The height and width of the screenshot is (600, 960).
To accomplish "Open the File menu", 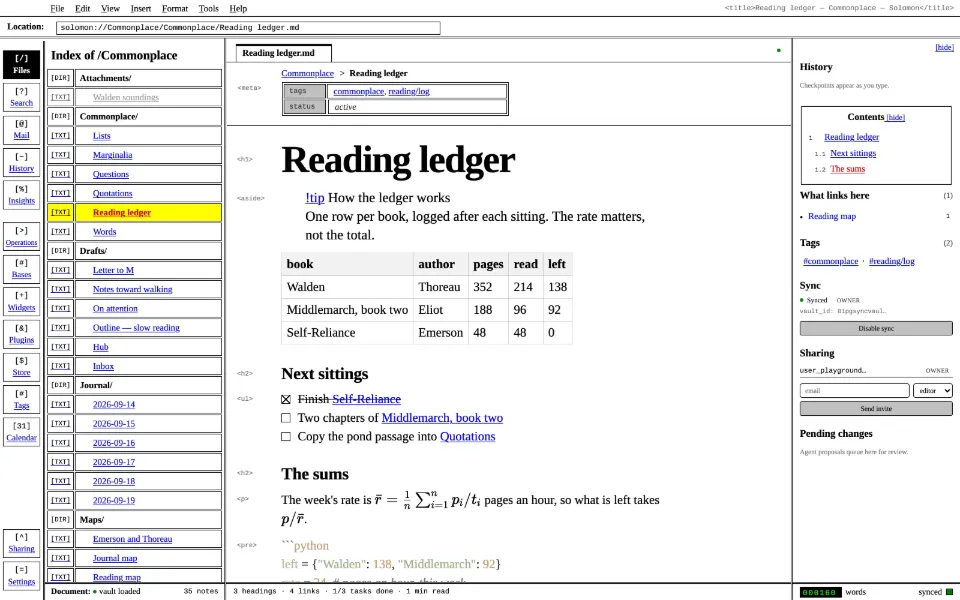I will pyautogui.click(x=57, y=9).
